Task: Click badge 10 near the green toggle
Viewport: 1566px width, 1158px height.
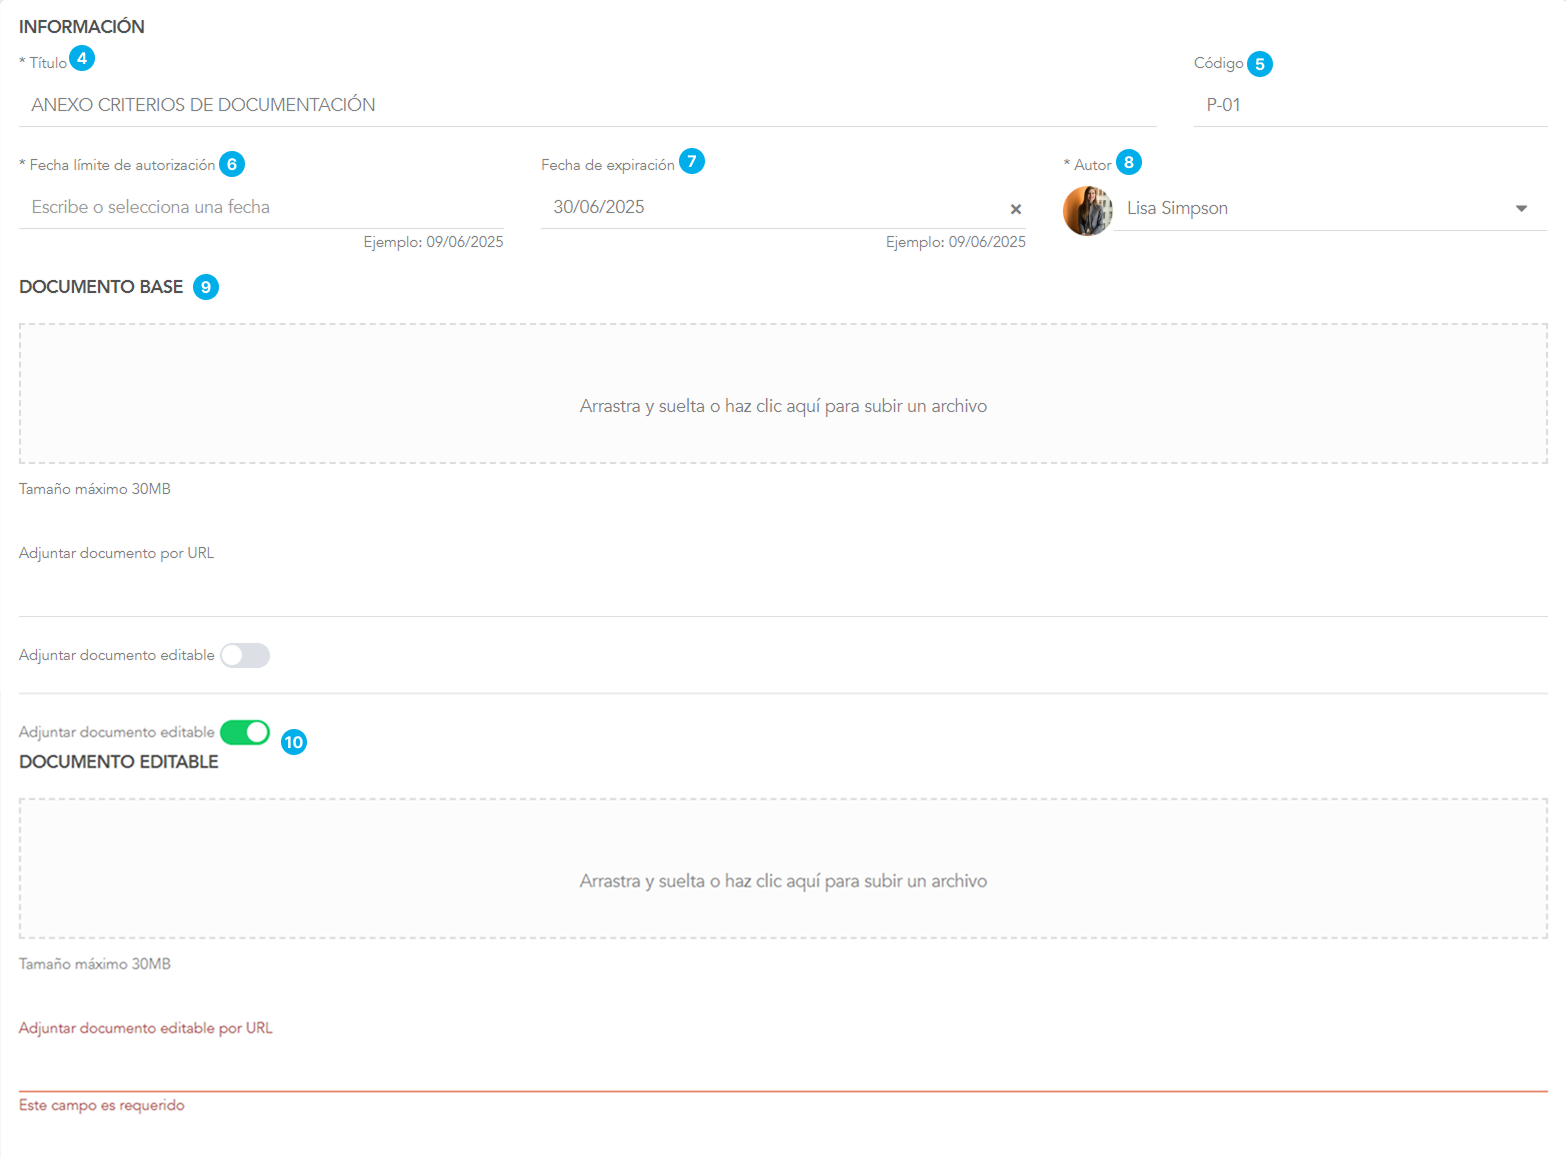Action: (293, 742)
